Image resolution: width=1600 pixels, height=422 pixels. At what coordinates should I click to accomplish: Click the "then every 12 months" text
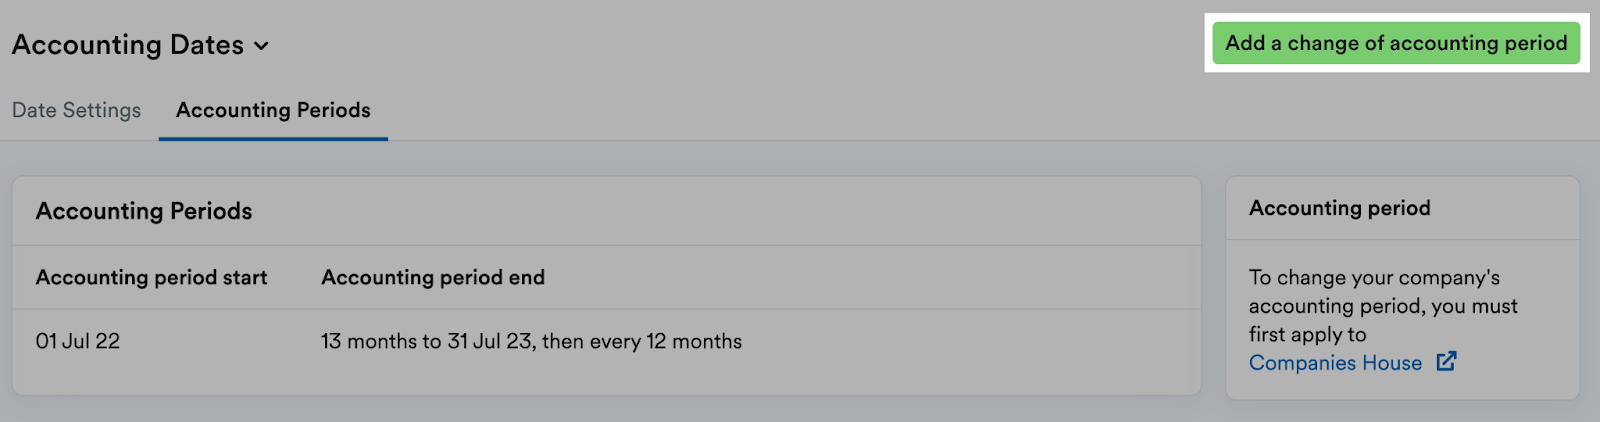pyautogui.click(x=642, y=341)
